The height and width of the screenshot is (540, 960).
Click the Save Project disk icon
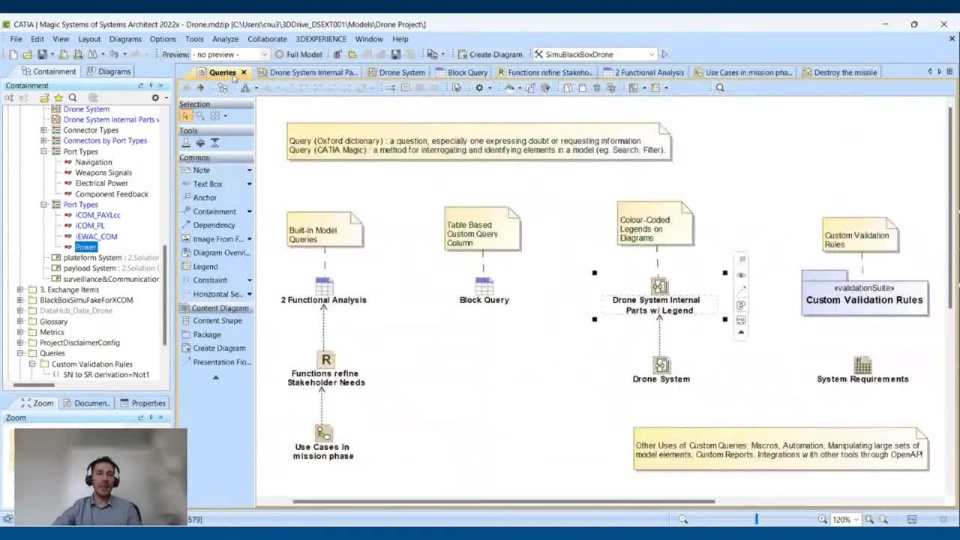click(x=42, y=54)
